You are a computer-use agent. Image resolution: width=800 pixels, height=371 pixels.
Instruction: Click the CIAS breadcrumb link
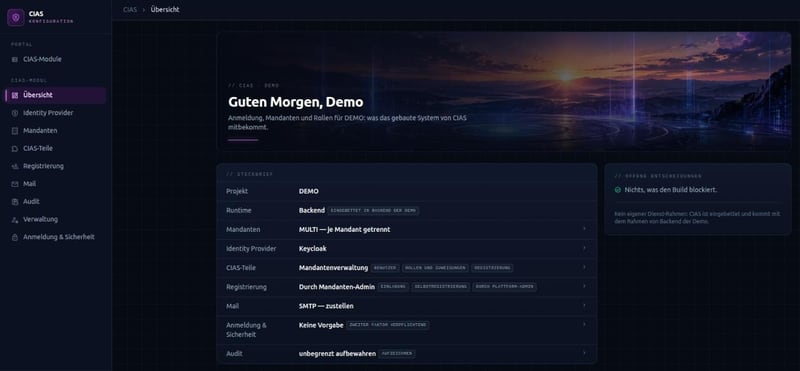(x=130, y=10)
